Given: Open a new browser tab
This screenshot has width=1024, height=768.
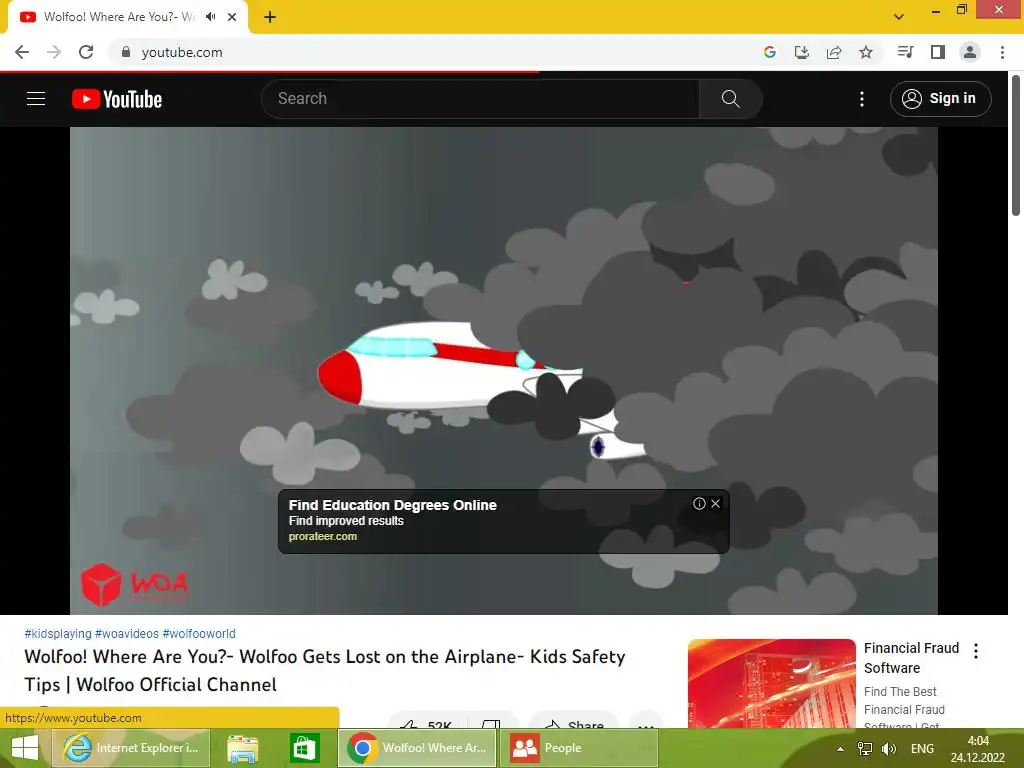Looking at the screenshot, I should (x=270, y=17).
